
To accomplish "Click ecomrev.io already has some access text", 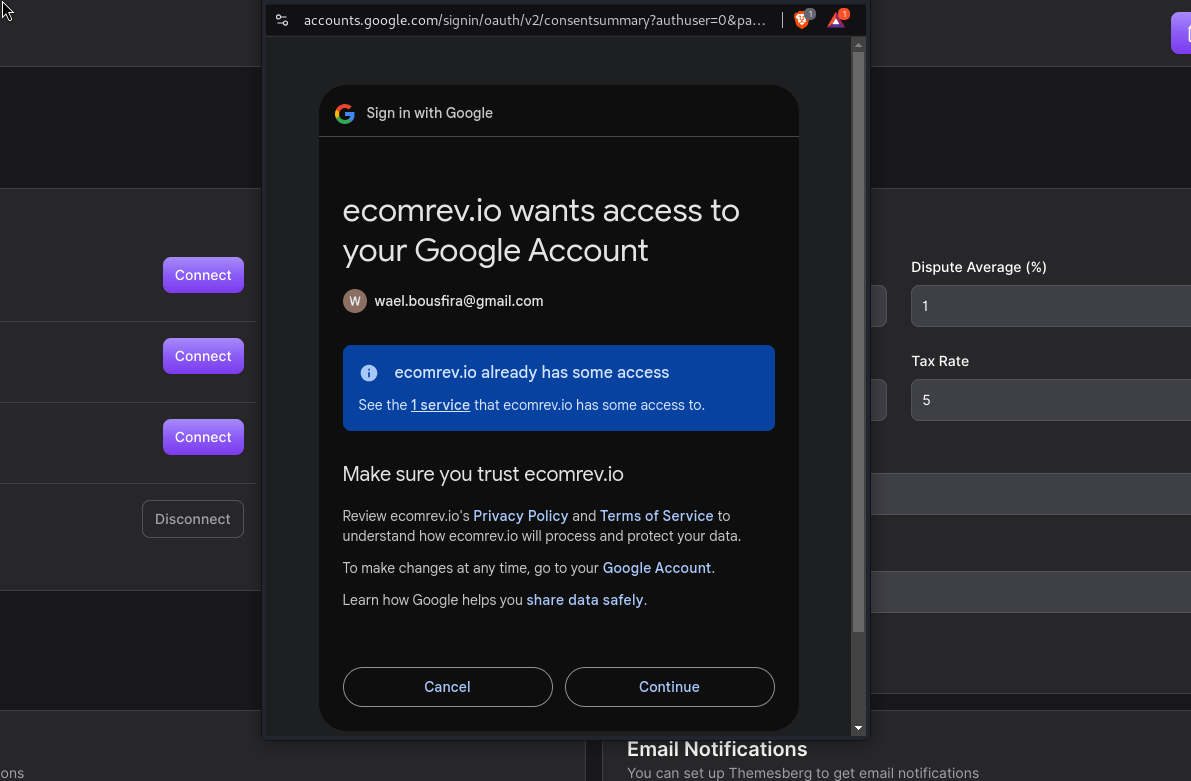I will tap(532, 372).
